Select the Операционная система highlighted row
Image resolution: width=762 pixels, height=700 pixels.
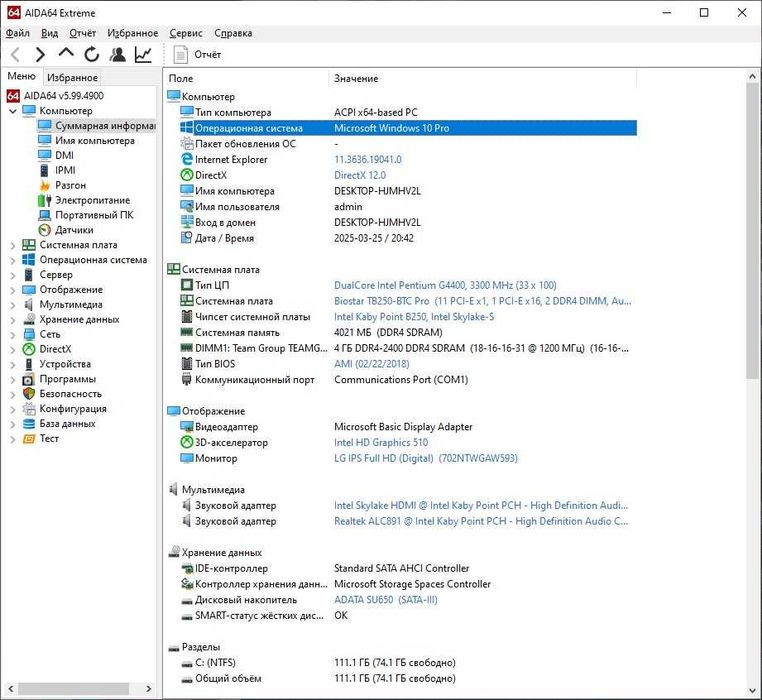pyautogui.click(x=408, y=128)
